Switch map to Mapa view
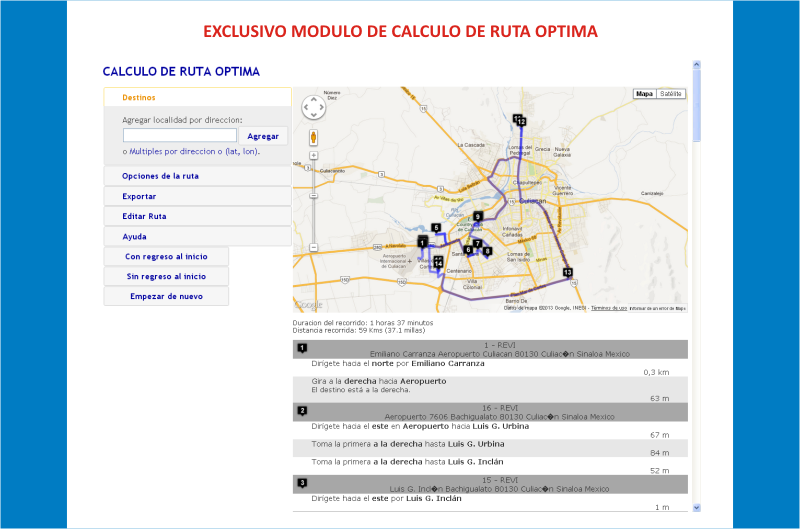Viewport: 800px width, 529px height. (645, 94)
